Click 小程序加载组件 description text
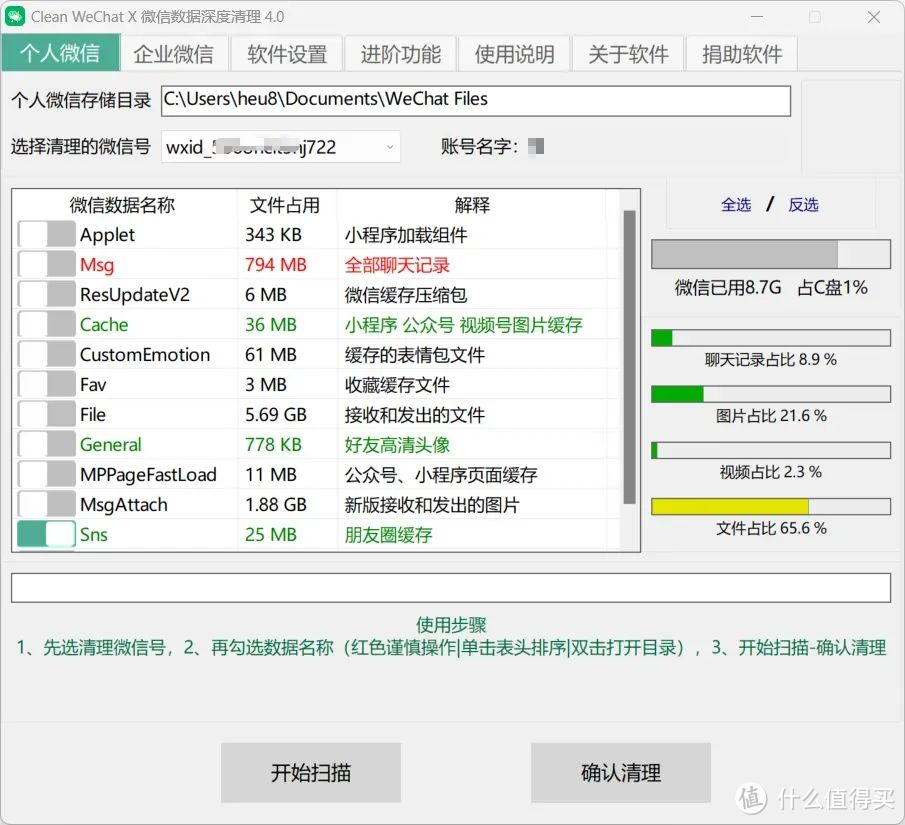 tap(406, 235)
